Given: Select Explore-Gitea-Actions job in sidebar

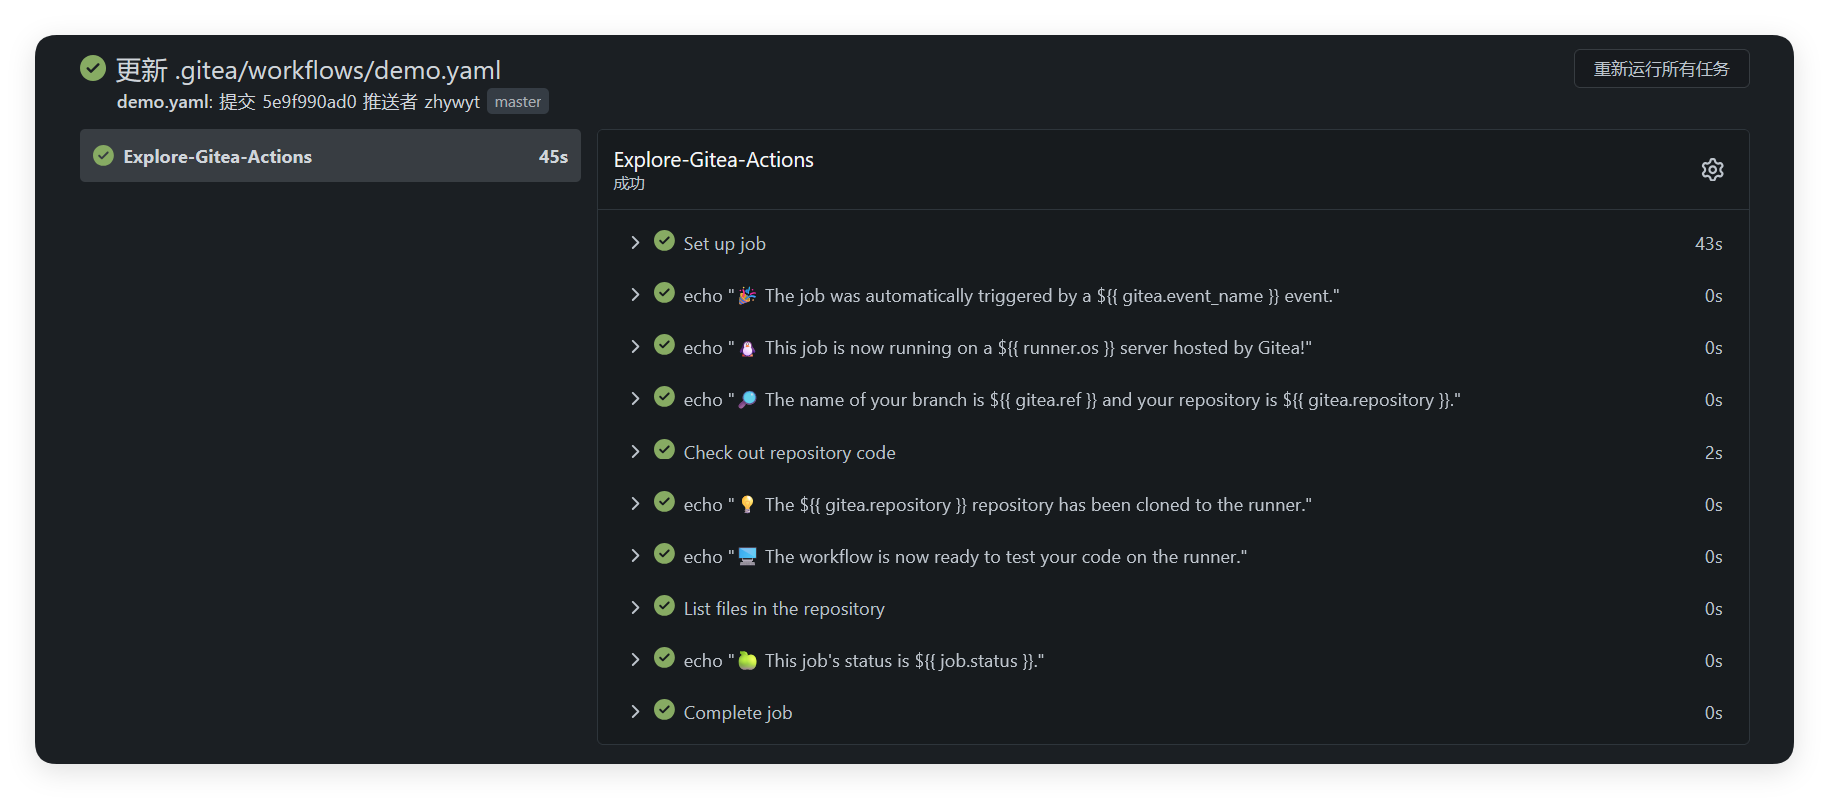Looking at the screenshot, I should tap(330, 156).
